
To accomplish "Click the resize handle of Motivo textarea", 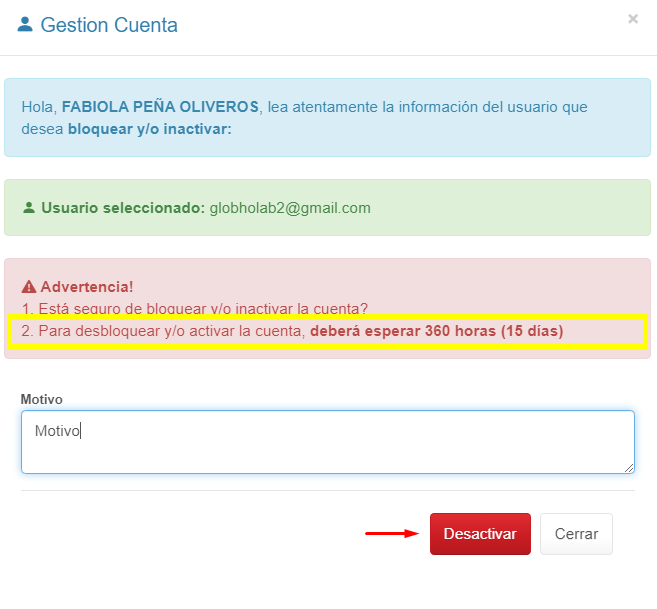I will [x=629, y=468].
